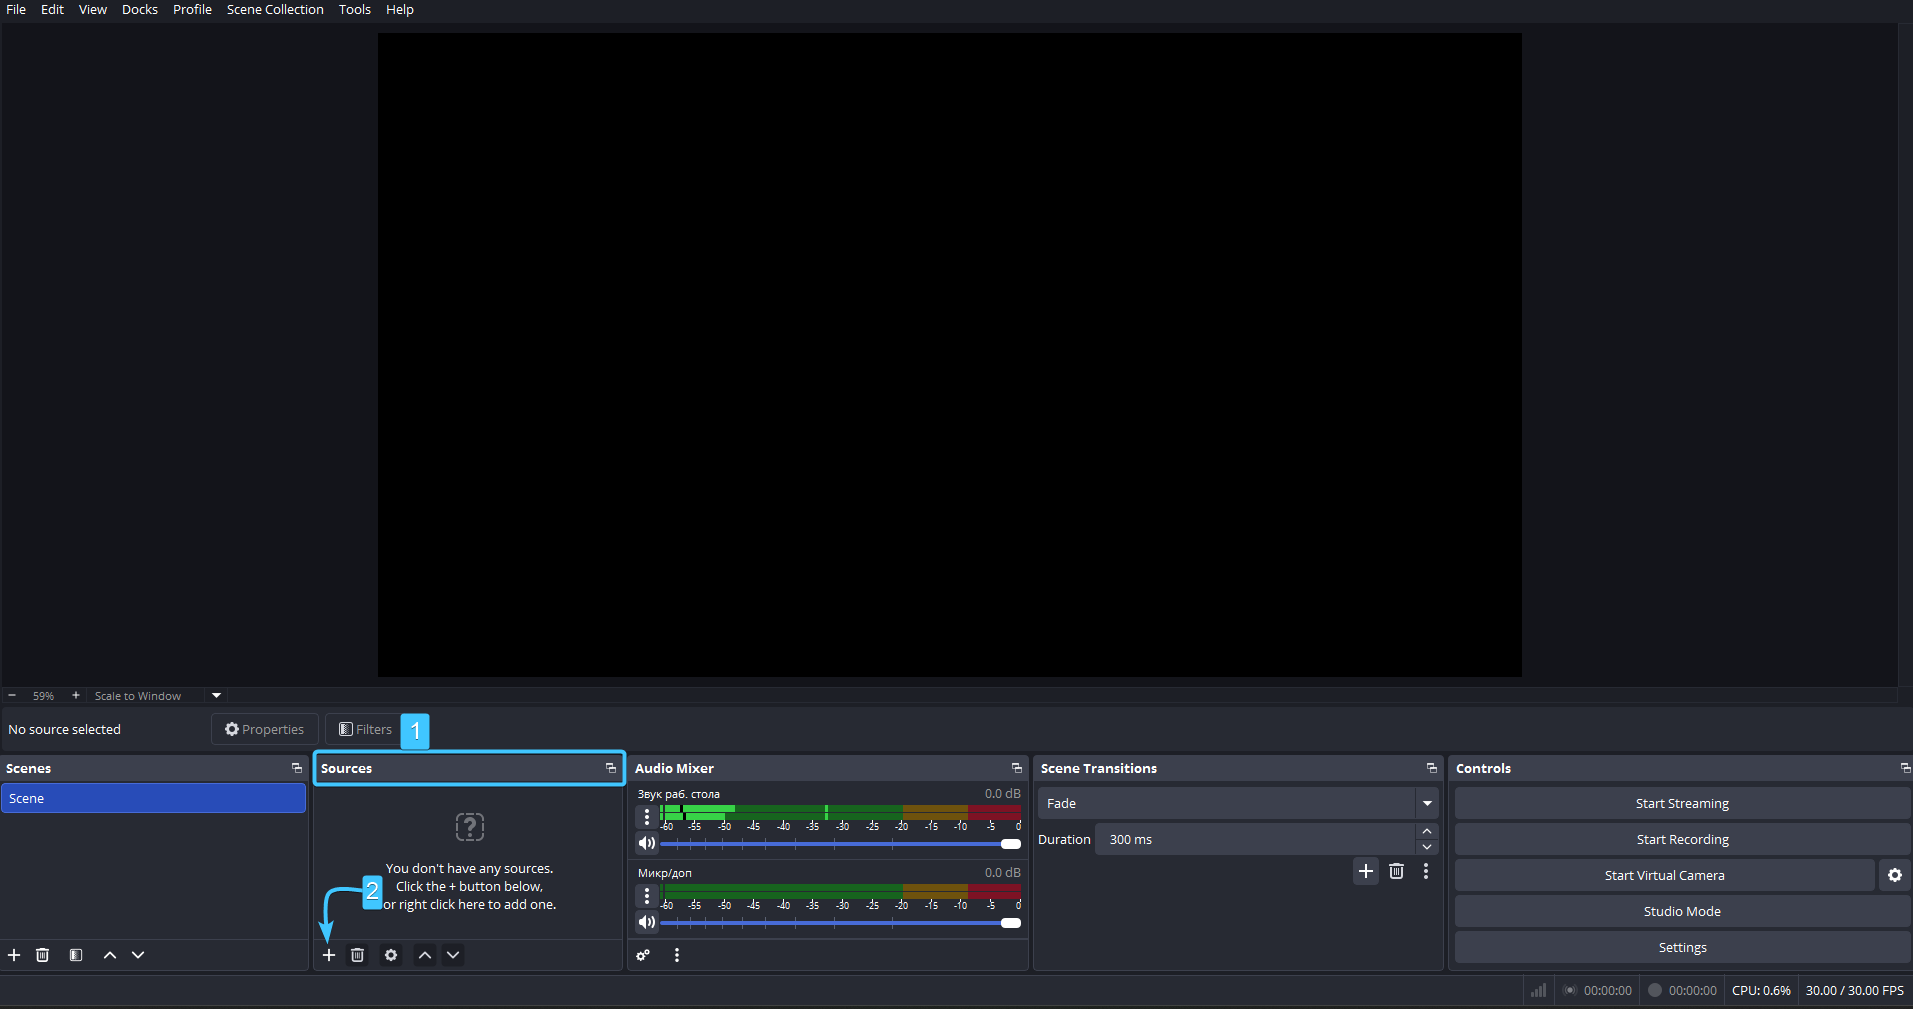The height and width of the screenshot is (1009, 1913).
Task: Click Start Recording button
Action: [1681, 839]
